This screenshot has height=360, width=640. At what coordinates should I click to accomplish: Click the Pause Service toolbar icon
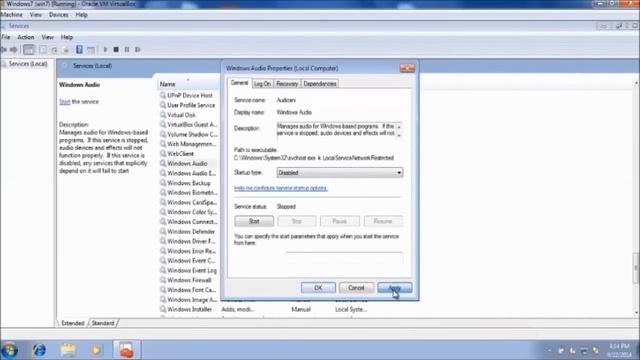point(127,50)
